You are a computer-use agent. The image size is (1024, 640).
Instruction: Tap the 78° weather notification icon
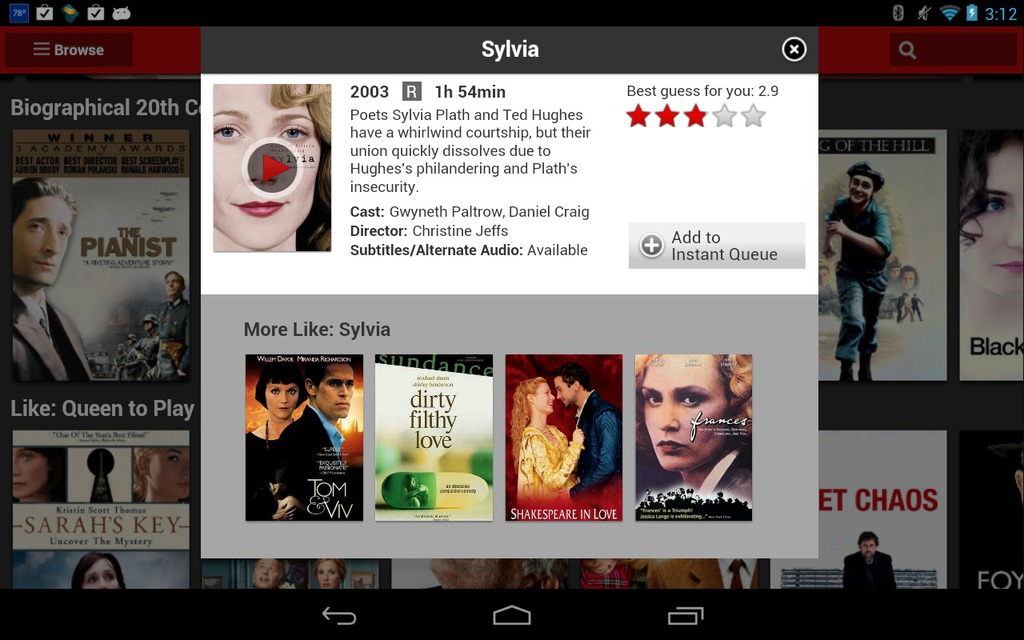(19, 12)
